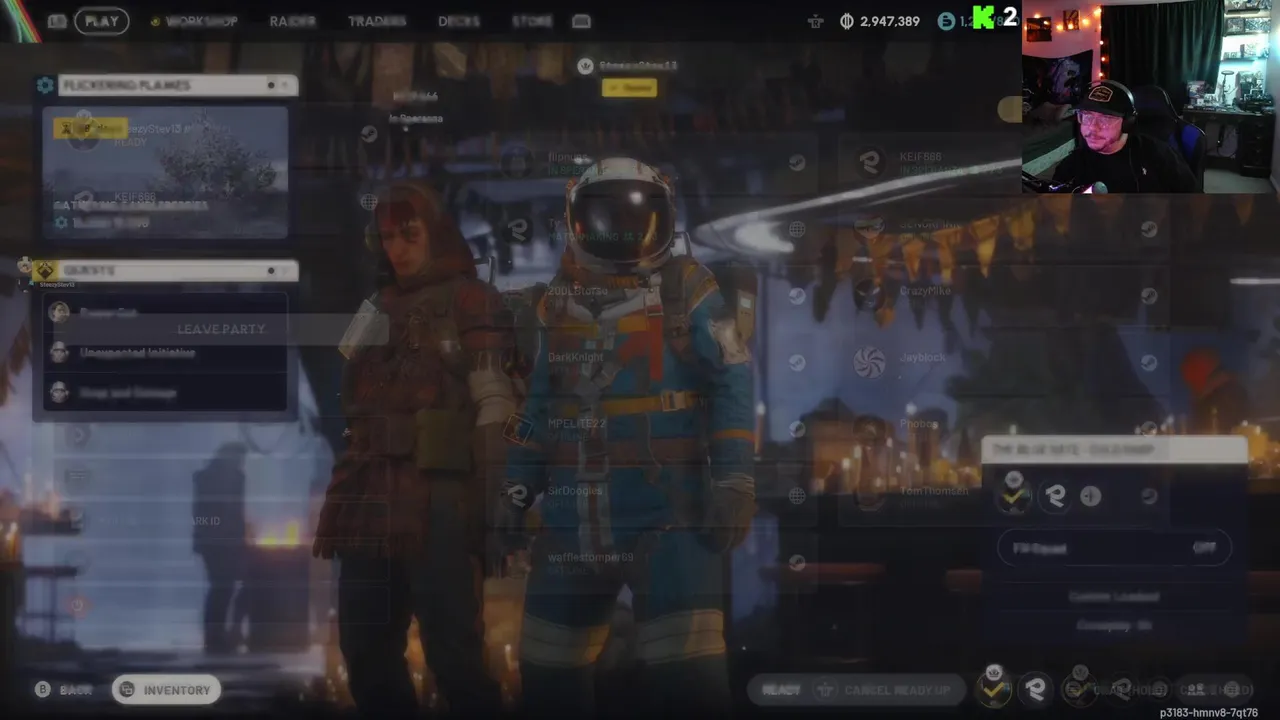Click the avatar beside Unexpected Initiative quest
This screenshot has width=1280, height=720.
point(60,352)
